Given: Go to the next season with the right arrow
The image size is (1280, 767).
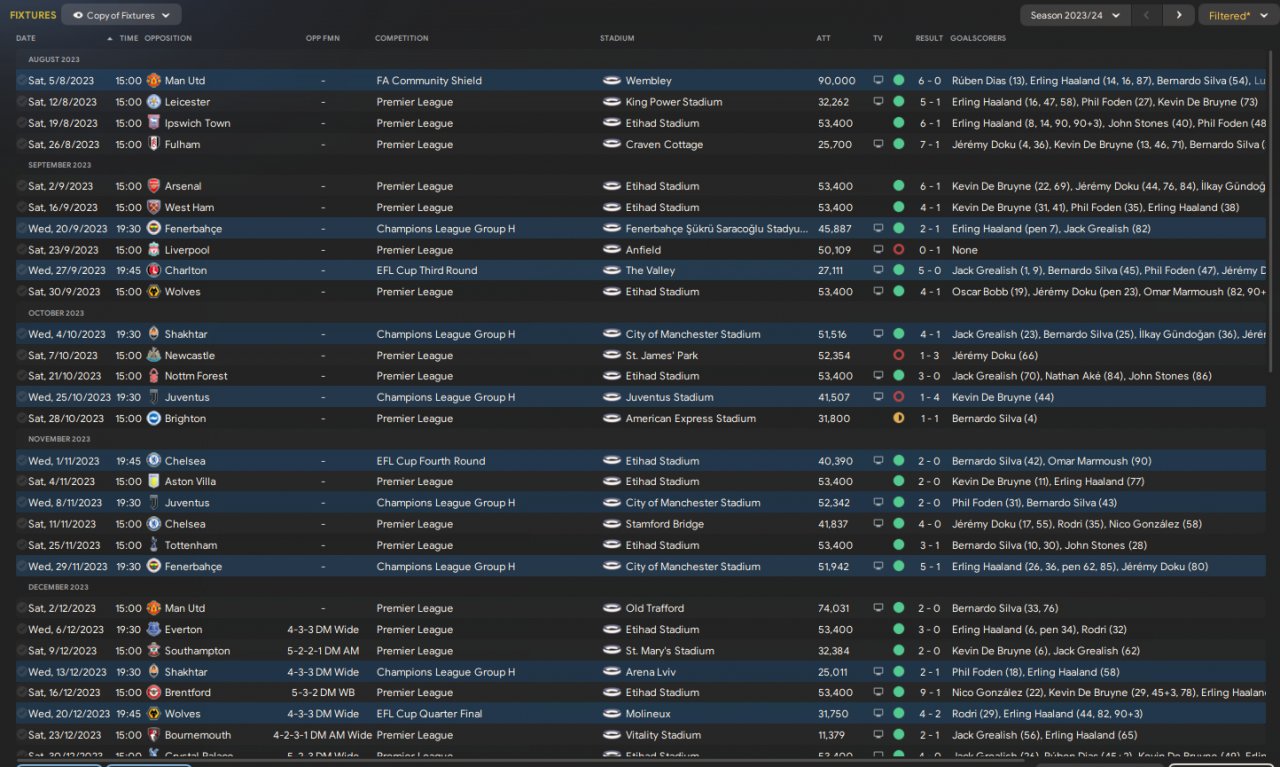Looking at the screenshot, I should [x=1179, y=15].
